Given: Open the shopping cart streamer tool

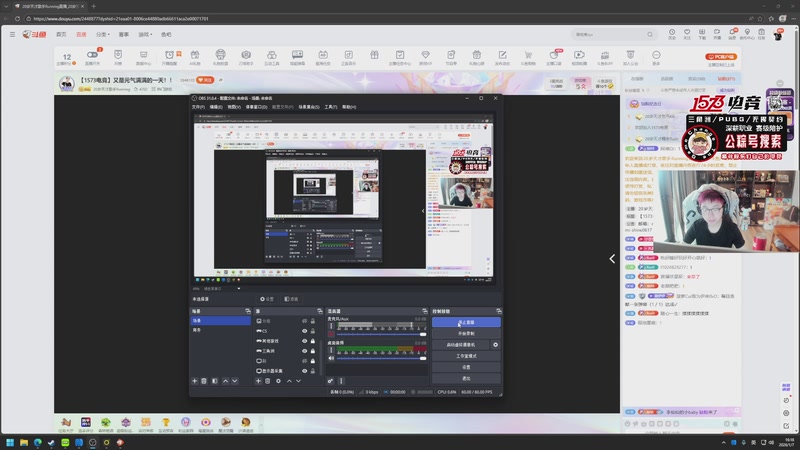Looking at the screenshot, I should tap(528, 55).
